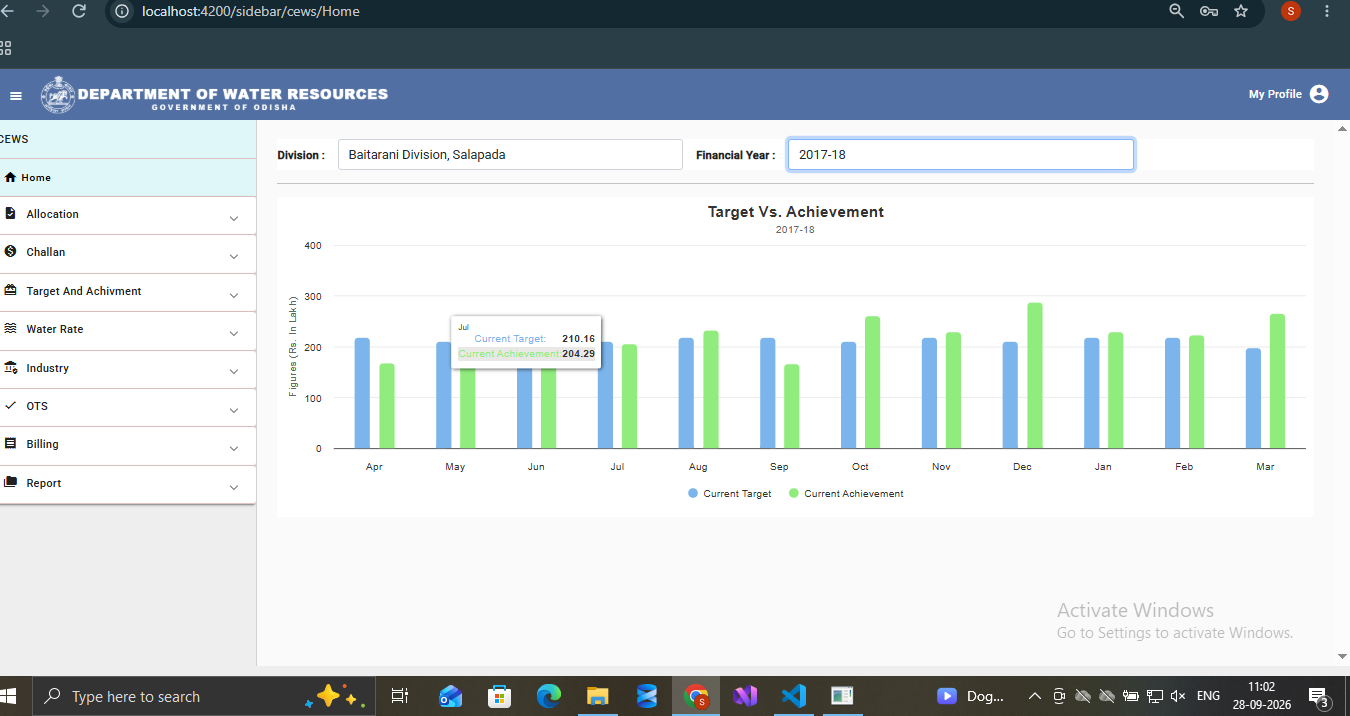Viewport: 1350px width, 716px height.
Task: Open Microsoft Store from the taskbar
Action: 500,696
